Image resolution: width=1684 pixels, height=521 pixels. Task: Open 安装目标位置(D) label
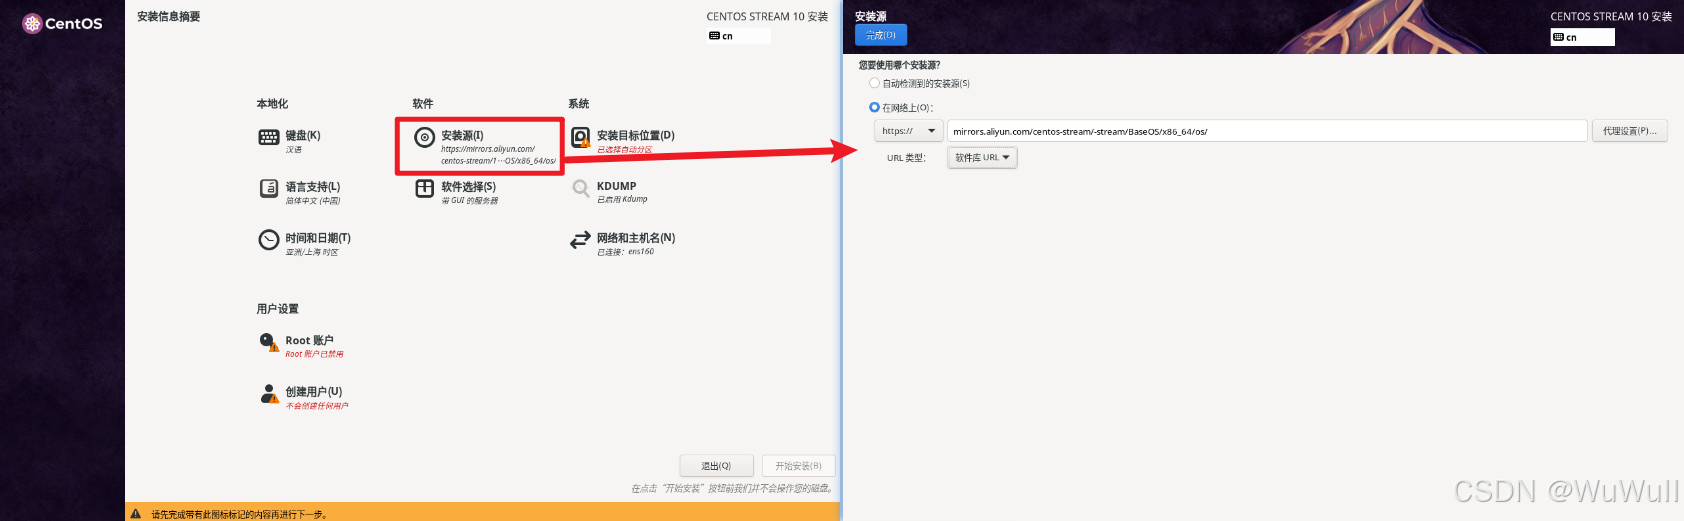636,135
